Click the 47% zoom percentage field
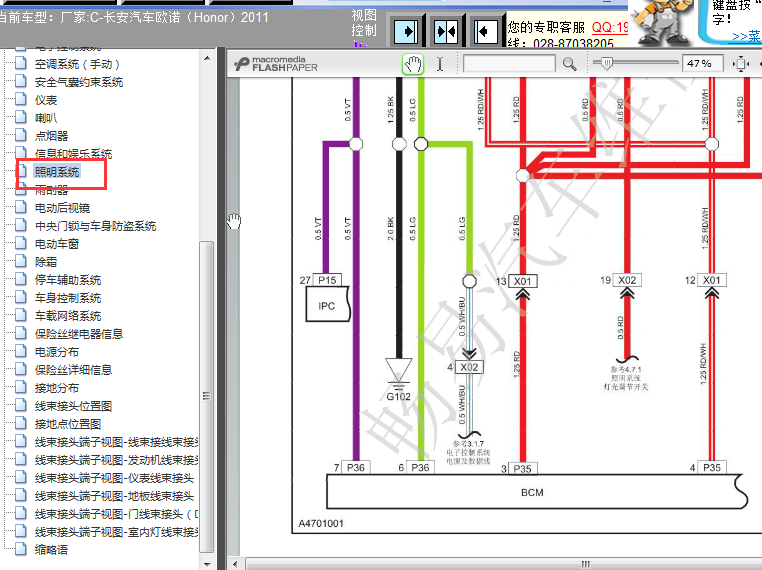 tap(703, 64)
